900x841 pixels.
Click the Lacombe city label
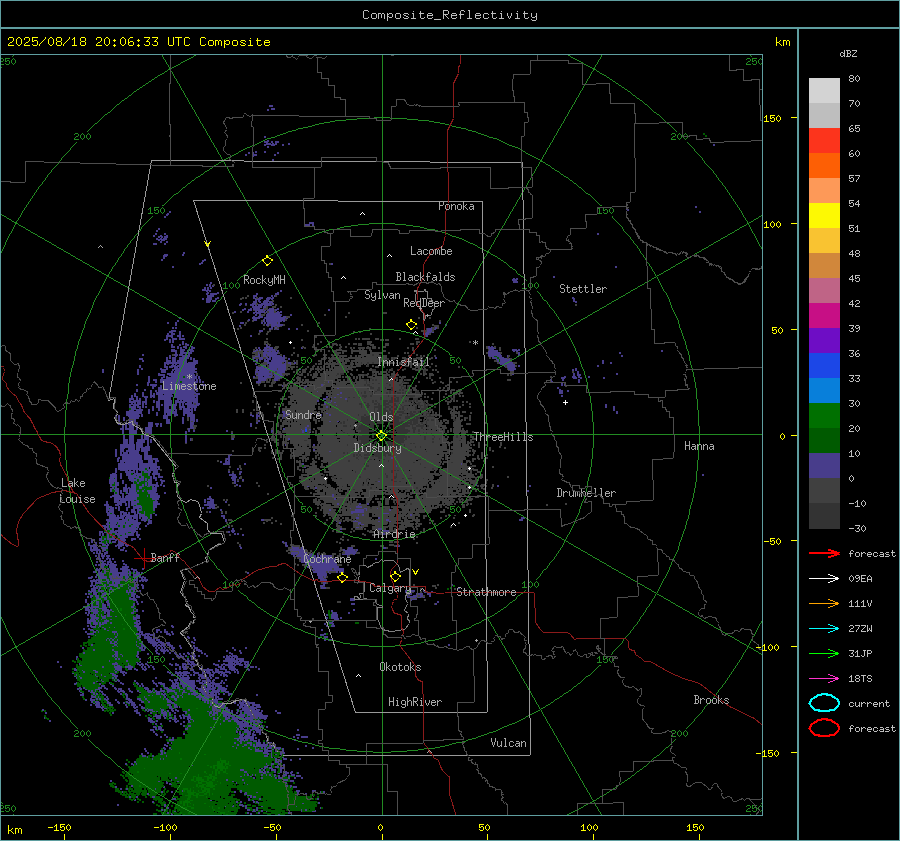431,251
